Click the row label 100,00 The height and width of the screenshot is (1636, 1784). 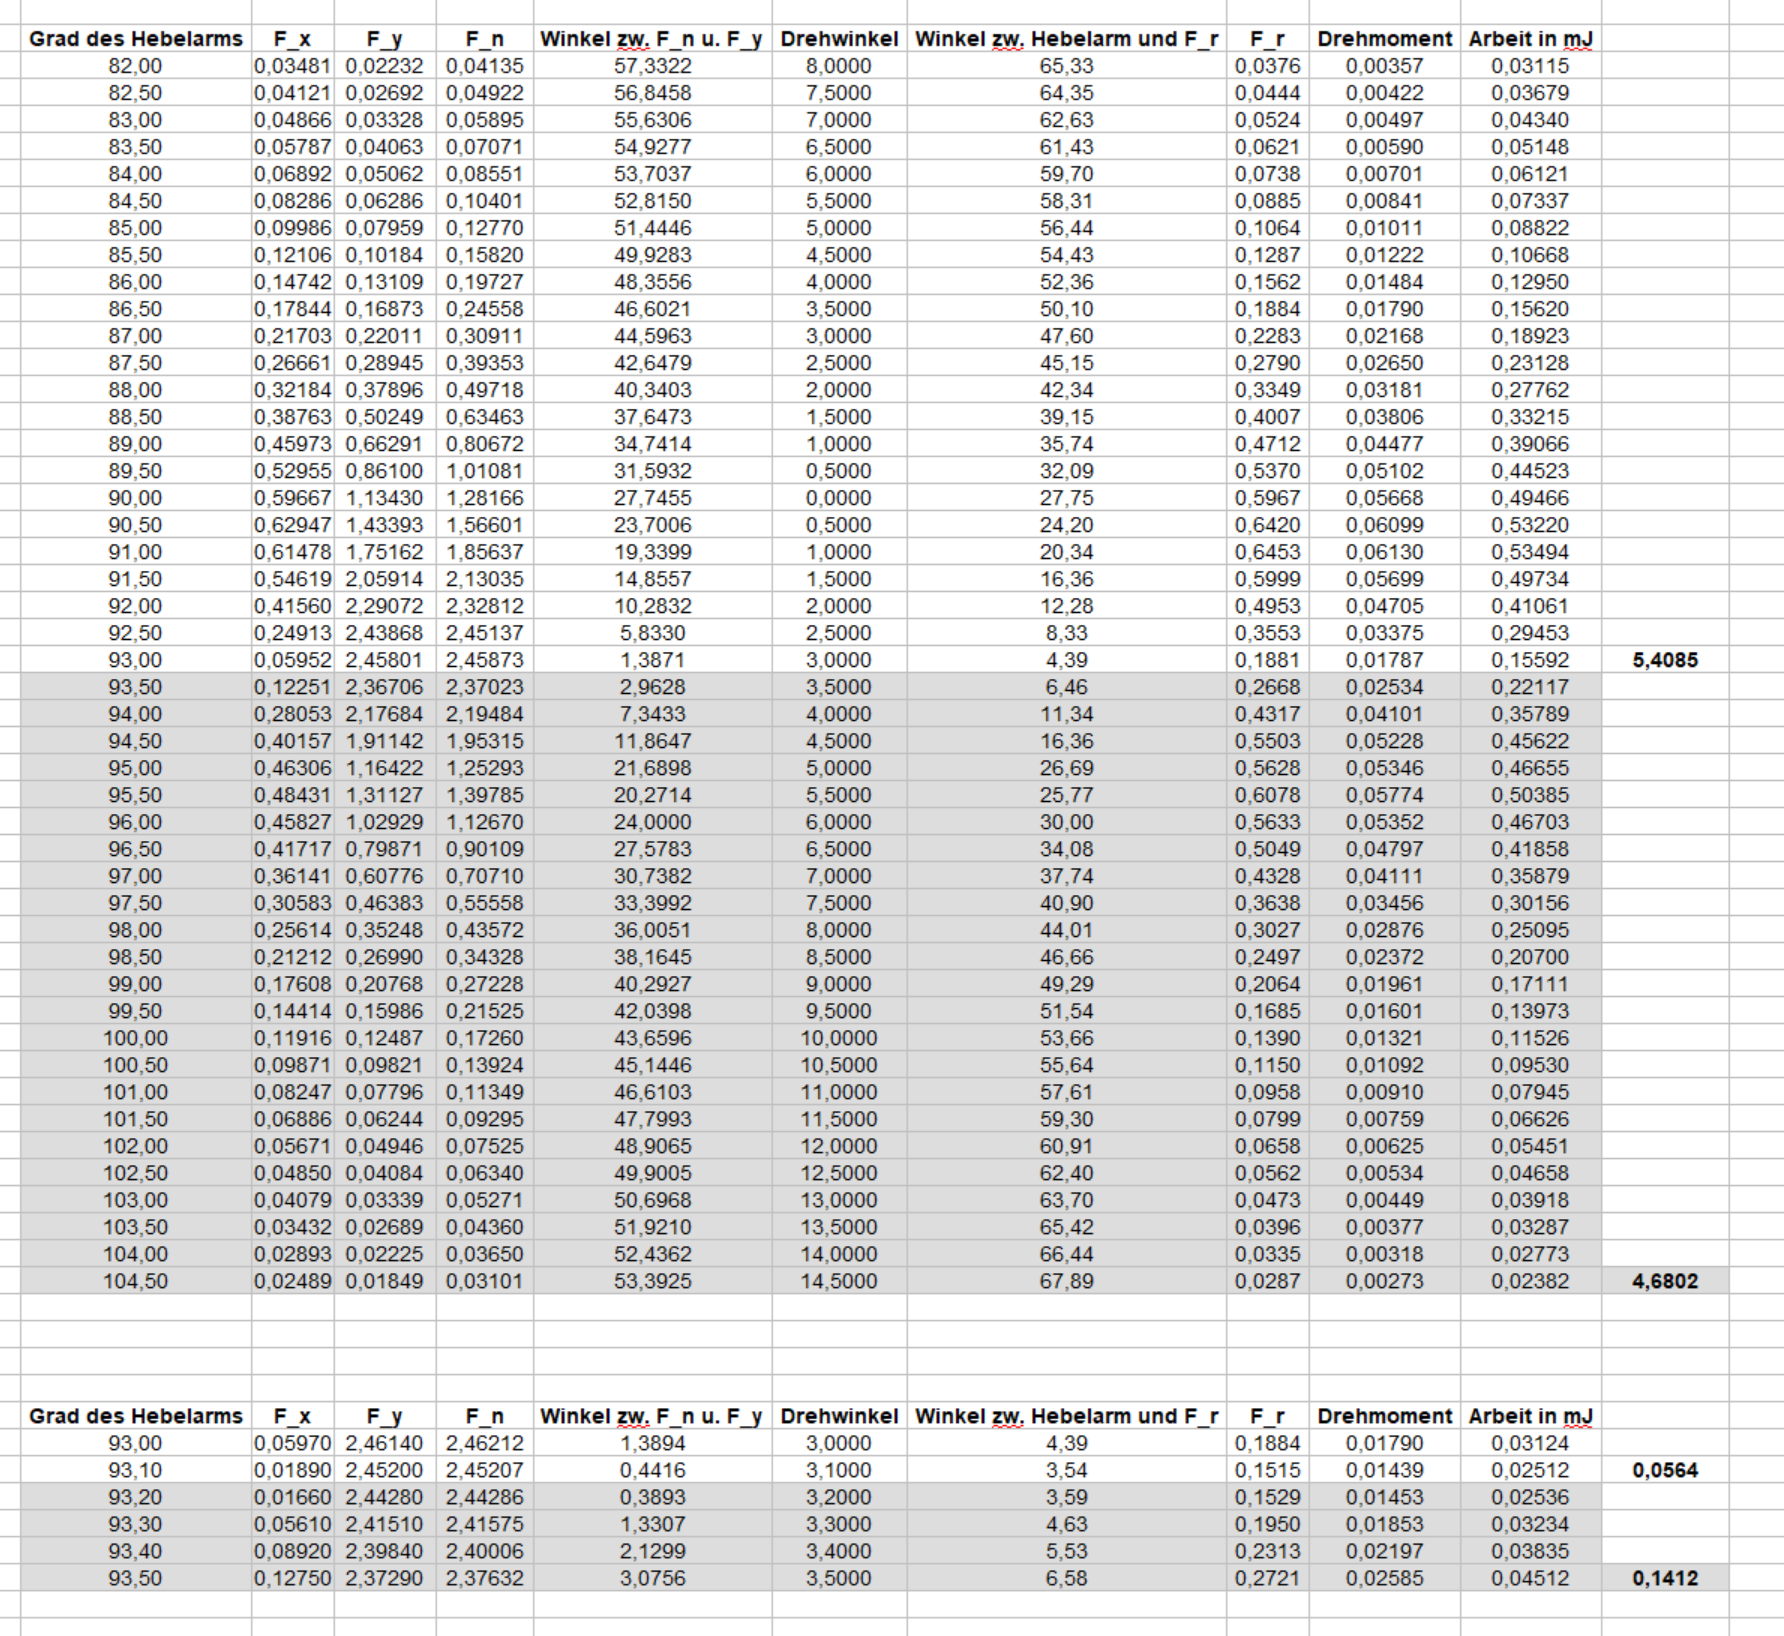135,1038
